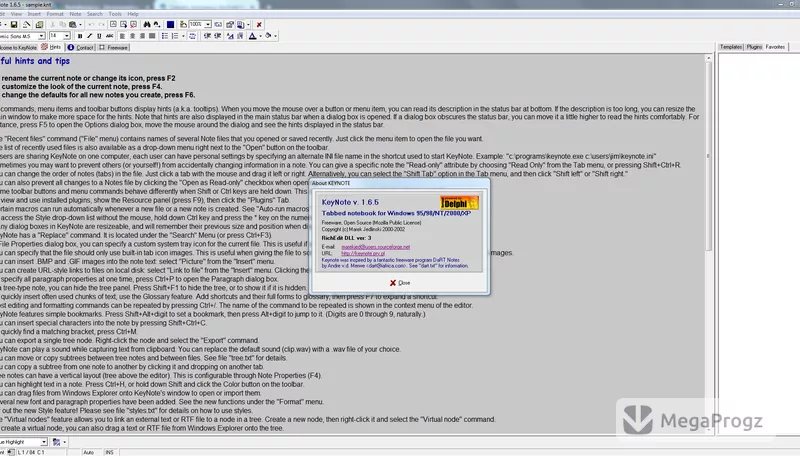Open Find with the binoculars icon
Image resolution: width=800 pixels, height=456 pixels.
pos(147,24)
